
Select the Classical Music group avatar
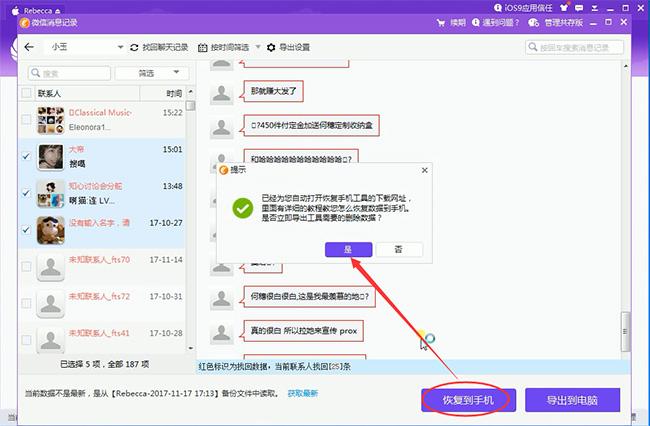pyautogui.click(x=51, y=120)
